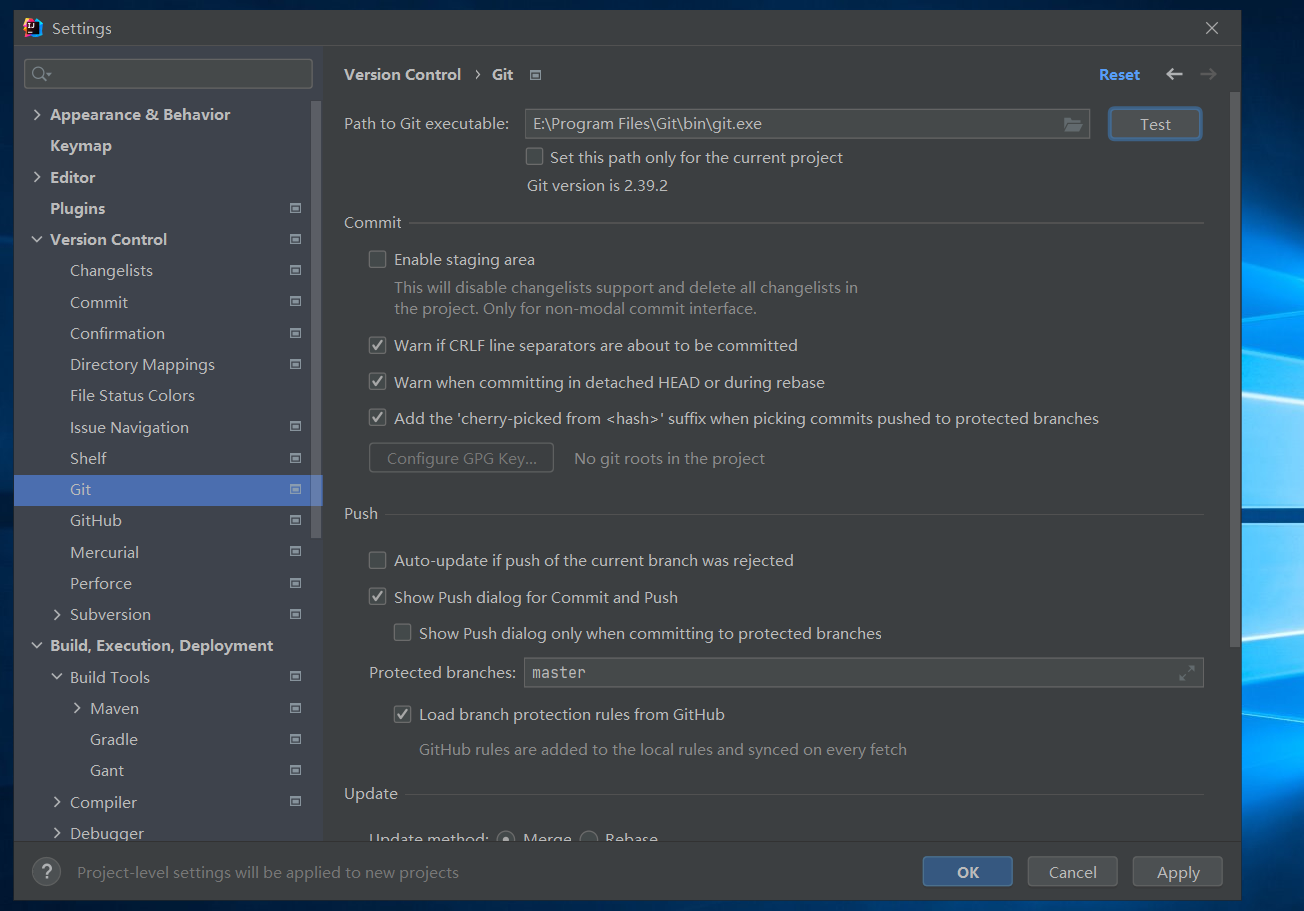Click the Test button for Git executable
The height and width of the screenshot is (911, 1304).
point(1155,124)
